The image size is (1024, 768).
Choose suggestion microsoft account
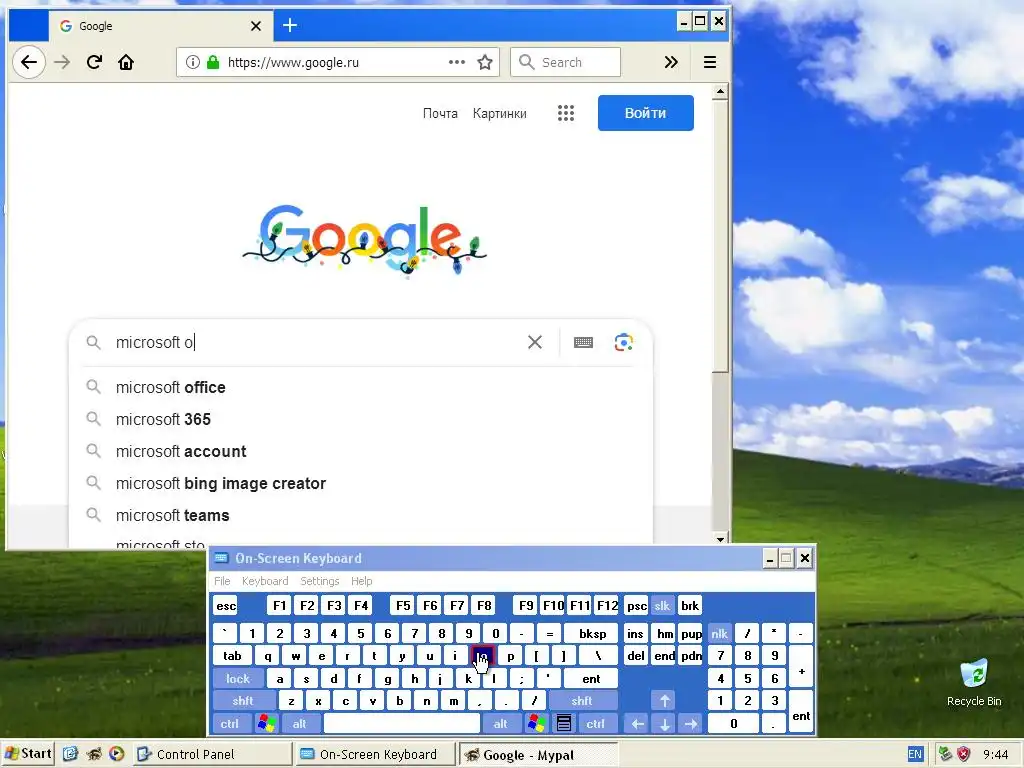(x=360, y=451)
